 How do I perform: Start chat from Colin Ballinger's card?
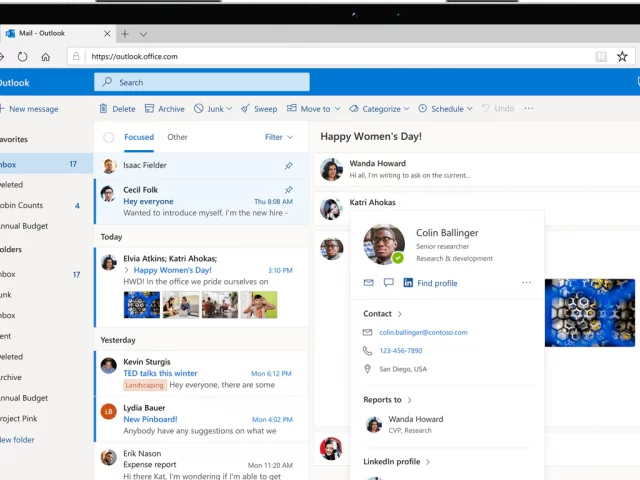(x=388, y=283)
